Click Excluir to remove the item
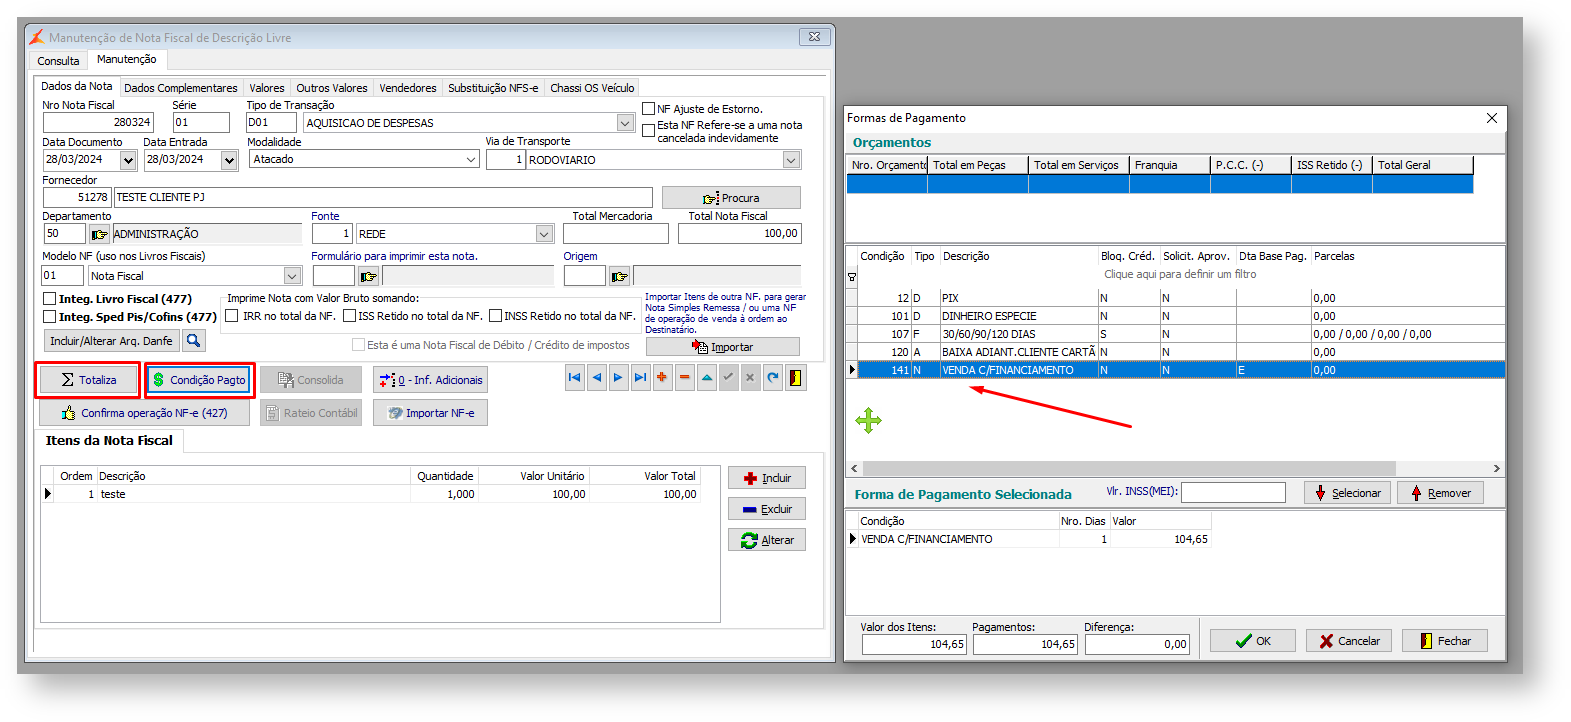1571x722 pixels. tap(766, 509)
